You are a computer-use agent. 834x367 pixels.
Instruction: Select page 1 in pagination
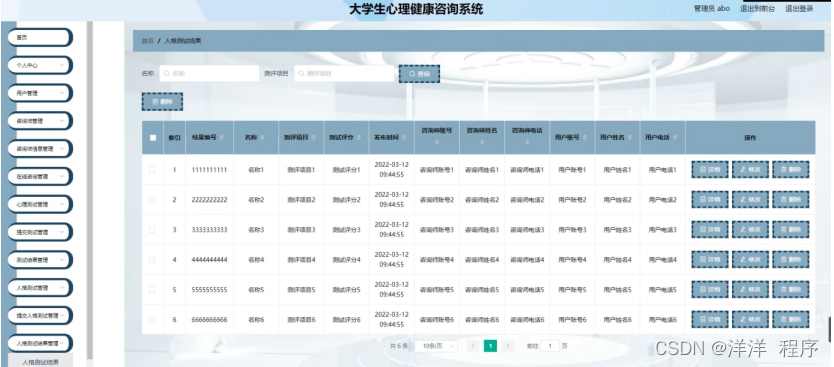(x=490, y=346)
